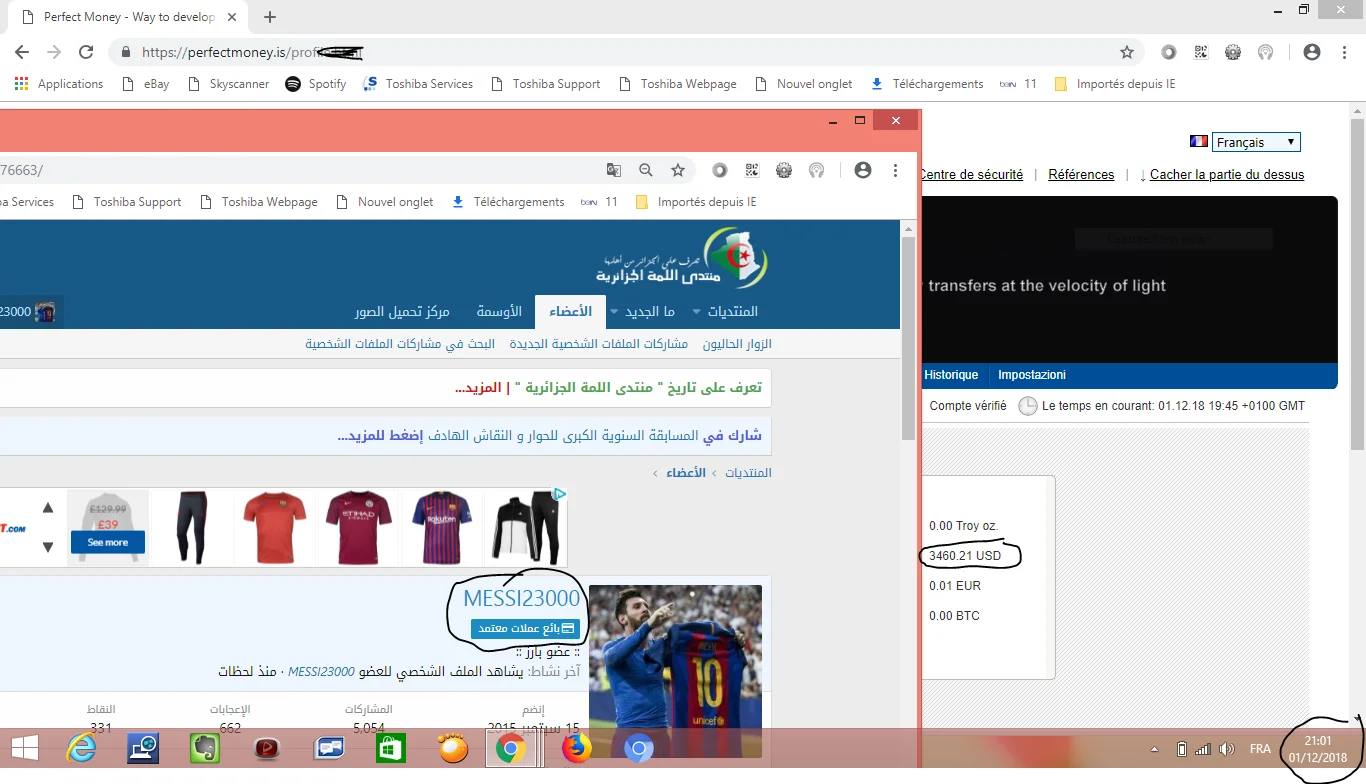Click the See more ad button

(108, 542)
